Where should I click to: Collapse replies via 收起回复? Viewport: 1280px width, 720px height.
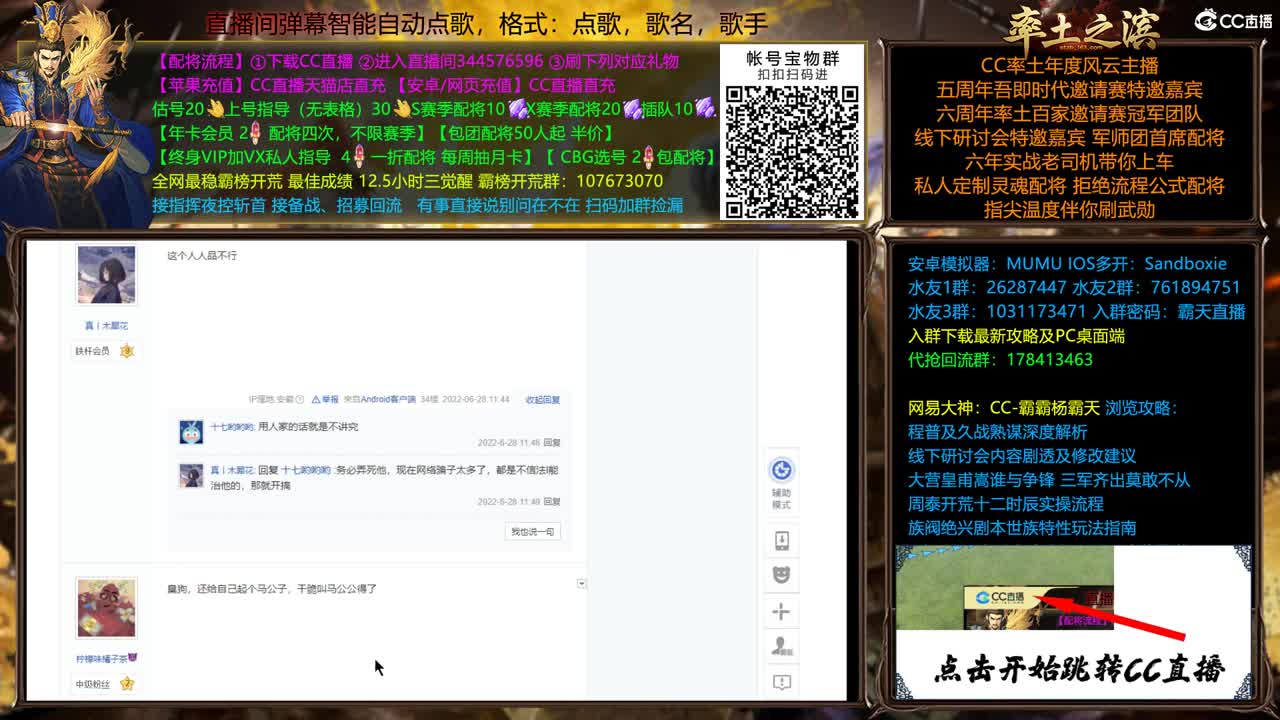(543, 399)
